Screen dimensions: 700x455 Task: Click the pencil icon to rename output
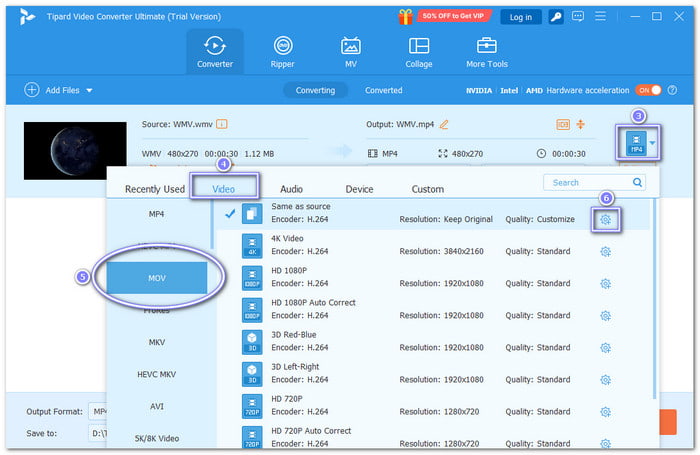444,124
